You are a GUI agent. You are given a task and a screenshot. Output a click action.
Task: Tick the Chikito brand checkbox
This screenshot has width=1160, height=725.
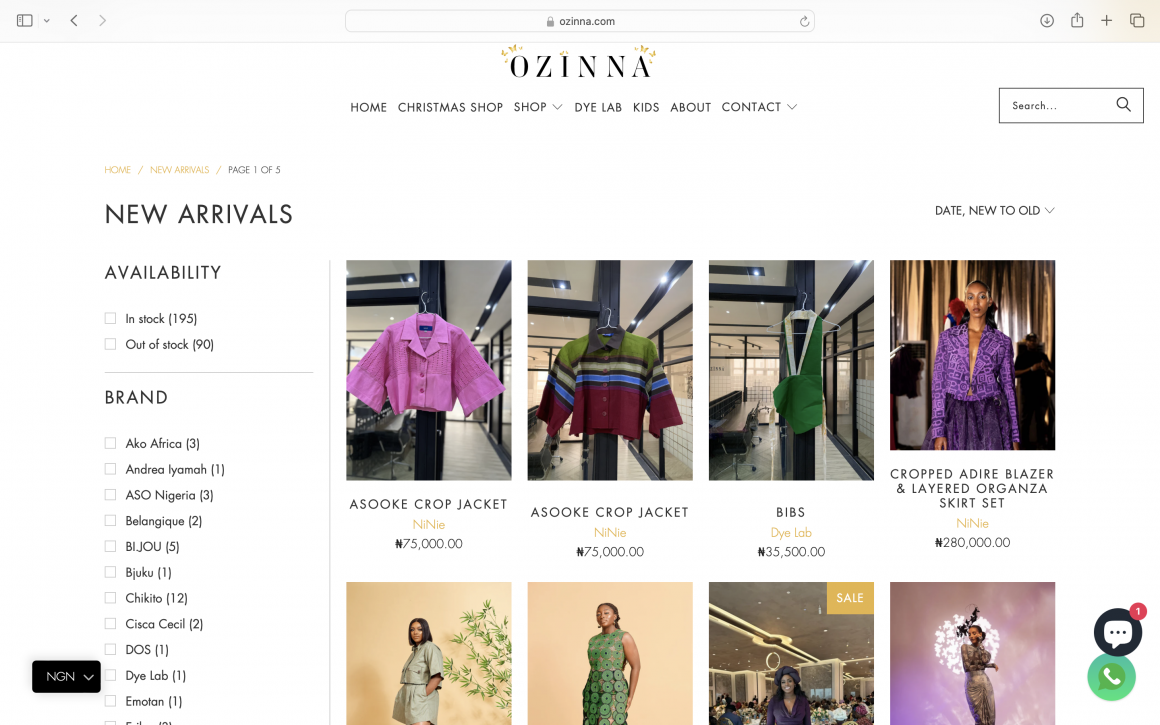(x=110, y=598)
